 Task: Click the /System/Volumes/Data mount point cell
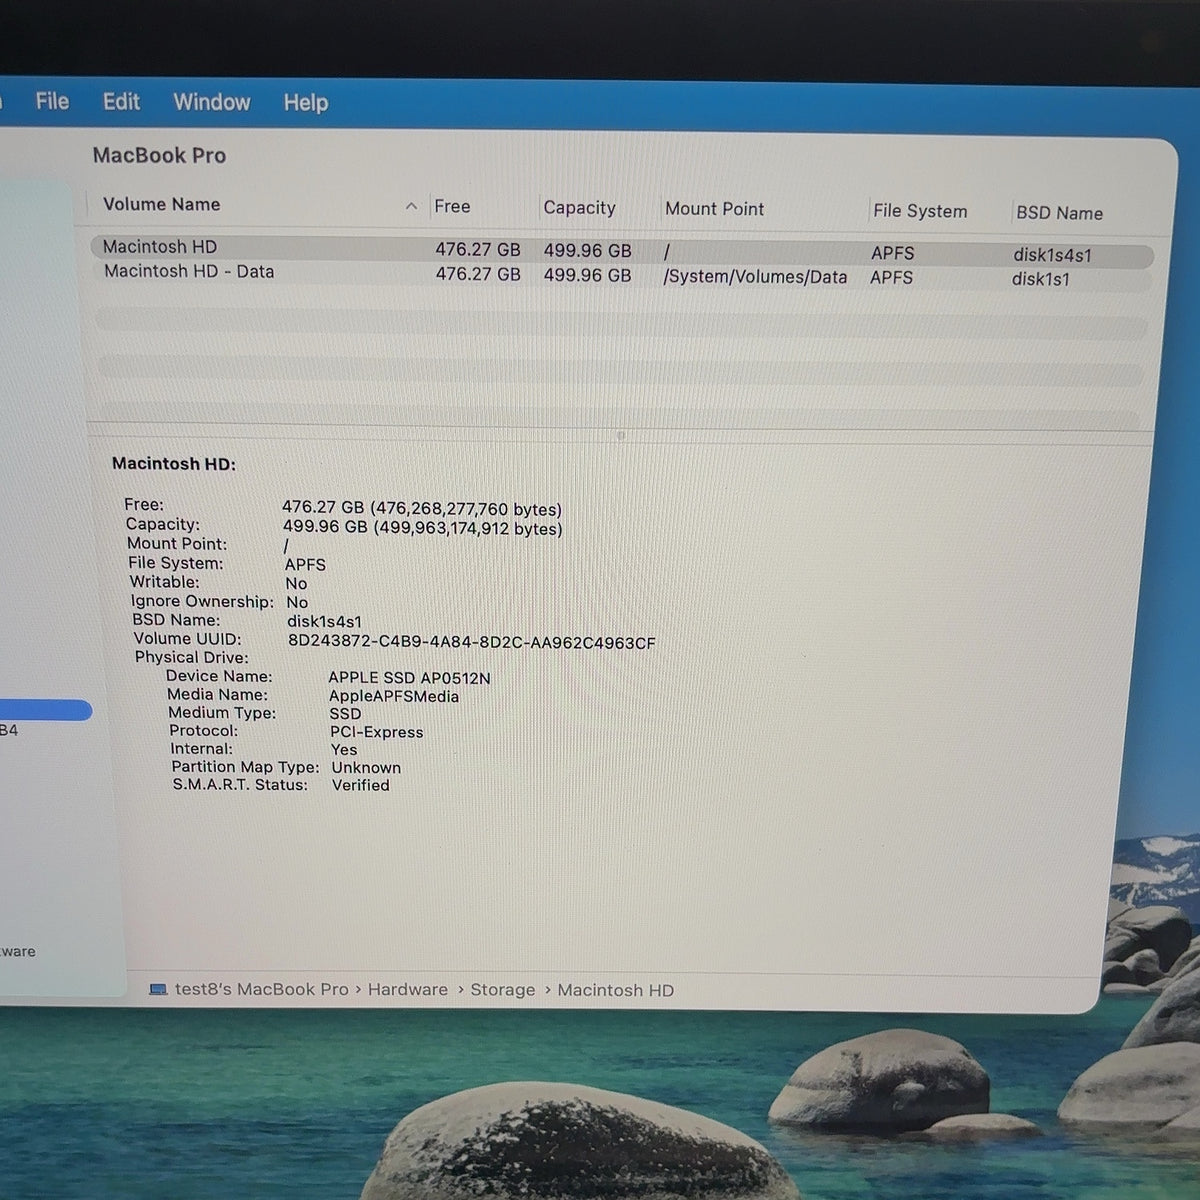755,277
